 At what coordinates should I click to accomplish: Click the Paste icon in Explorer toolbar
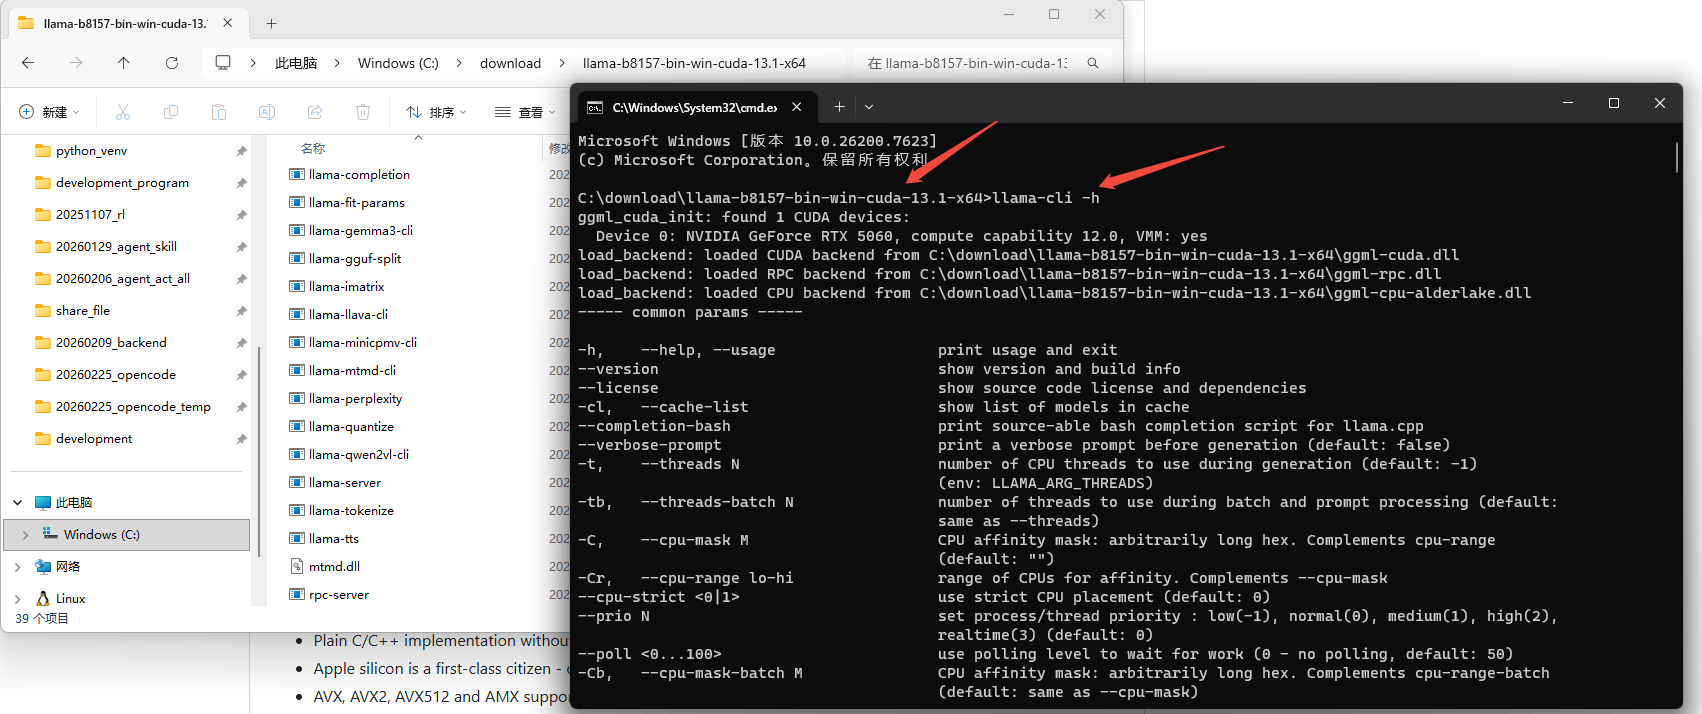(219, 112)
